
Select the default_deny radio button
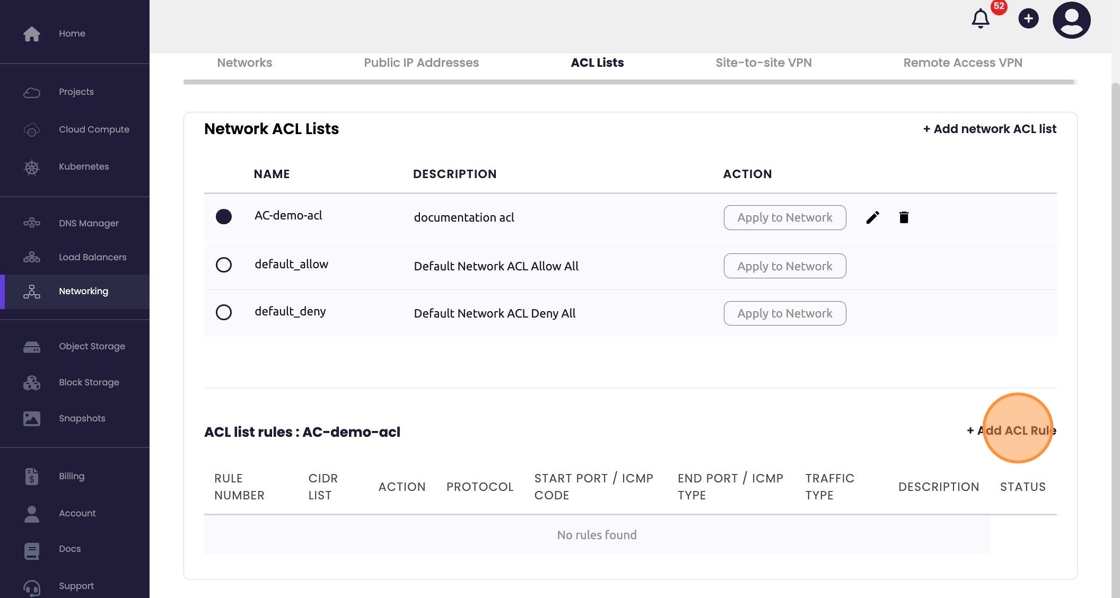click(x=224, y=312)
